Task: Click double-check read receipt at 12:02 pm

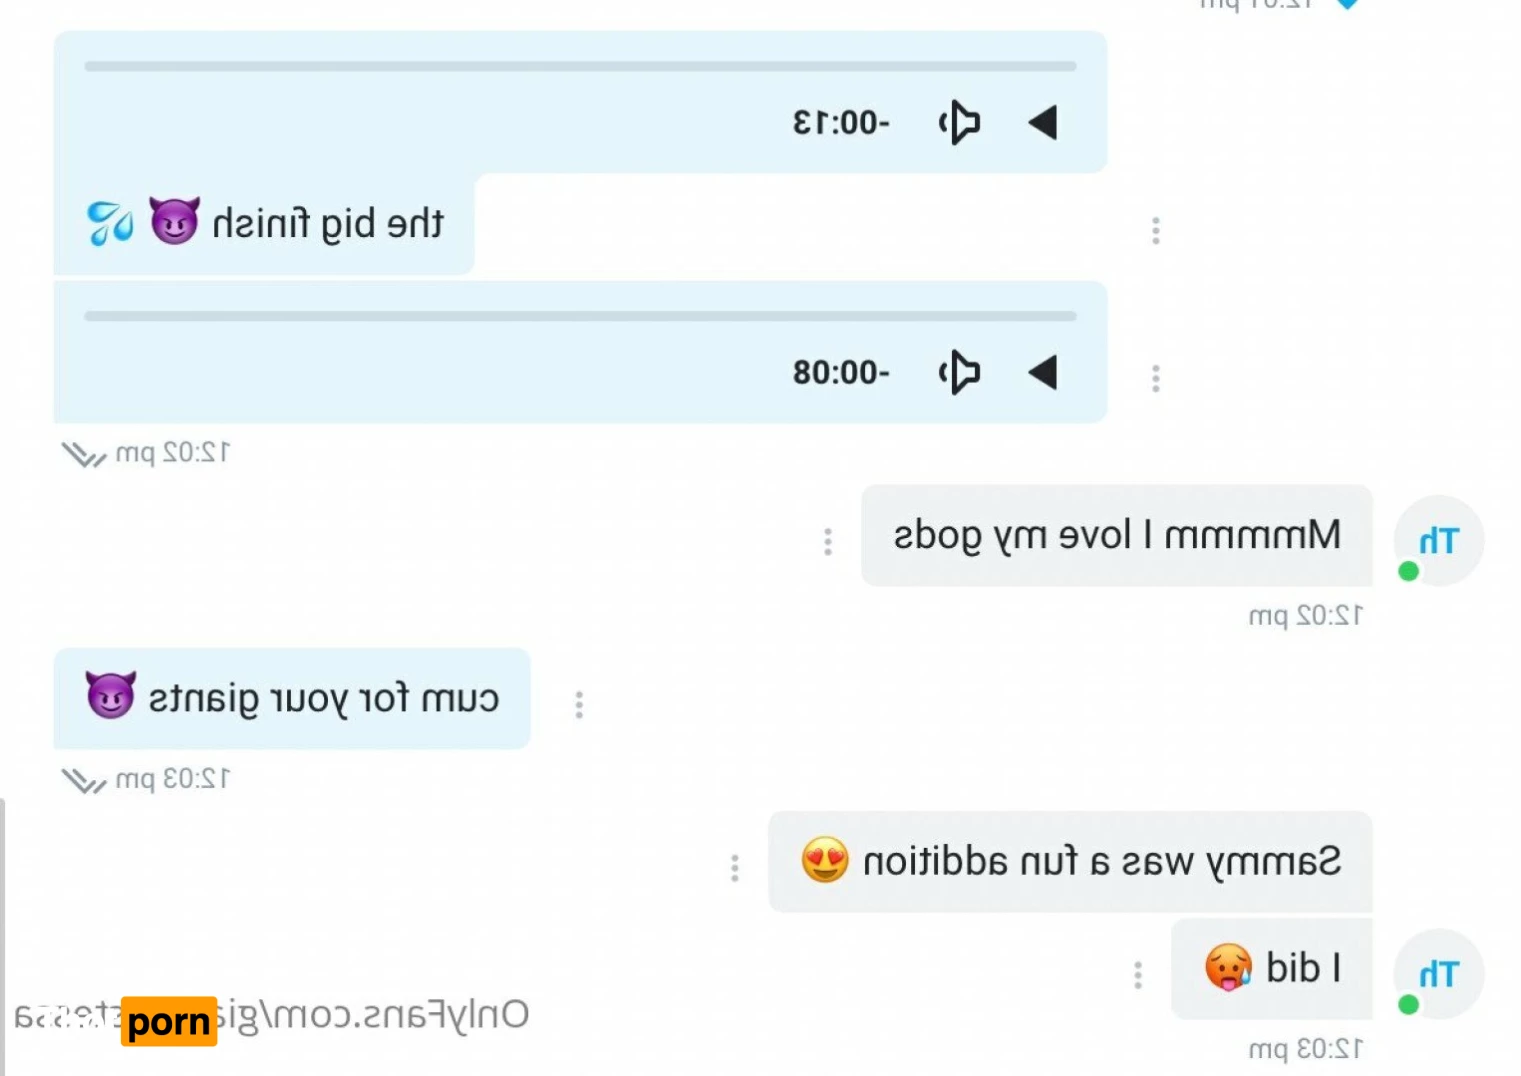Action: point(84,454)
